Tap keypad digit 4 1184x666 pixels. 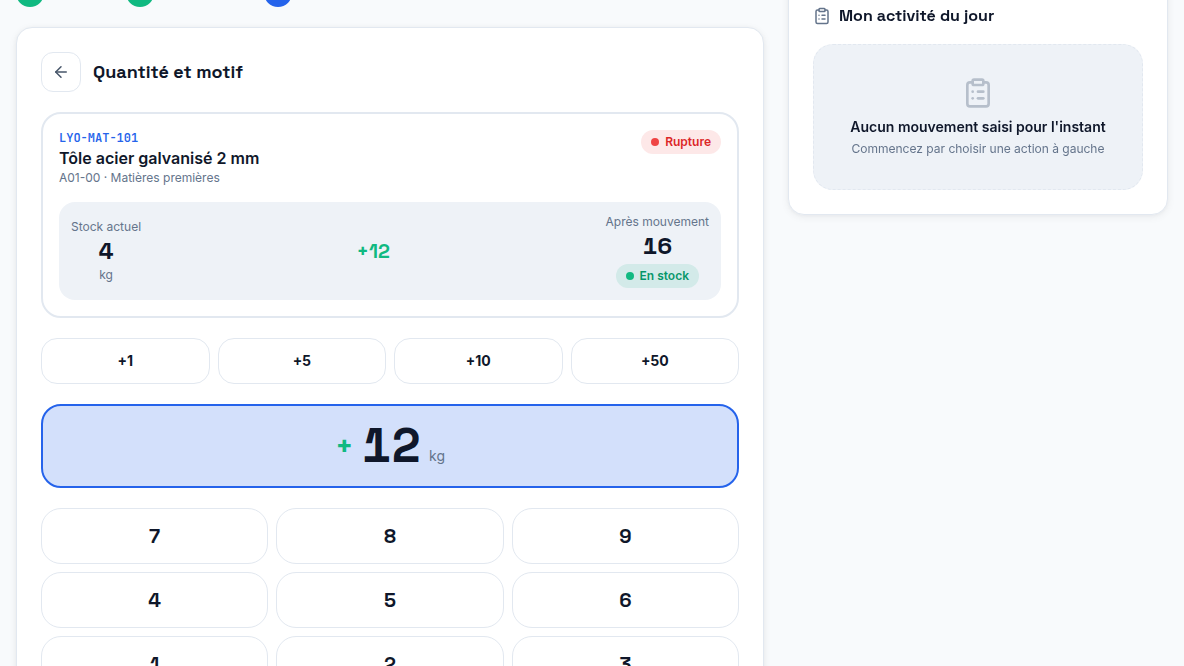coord(154,600)
